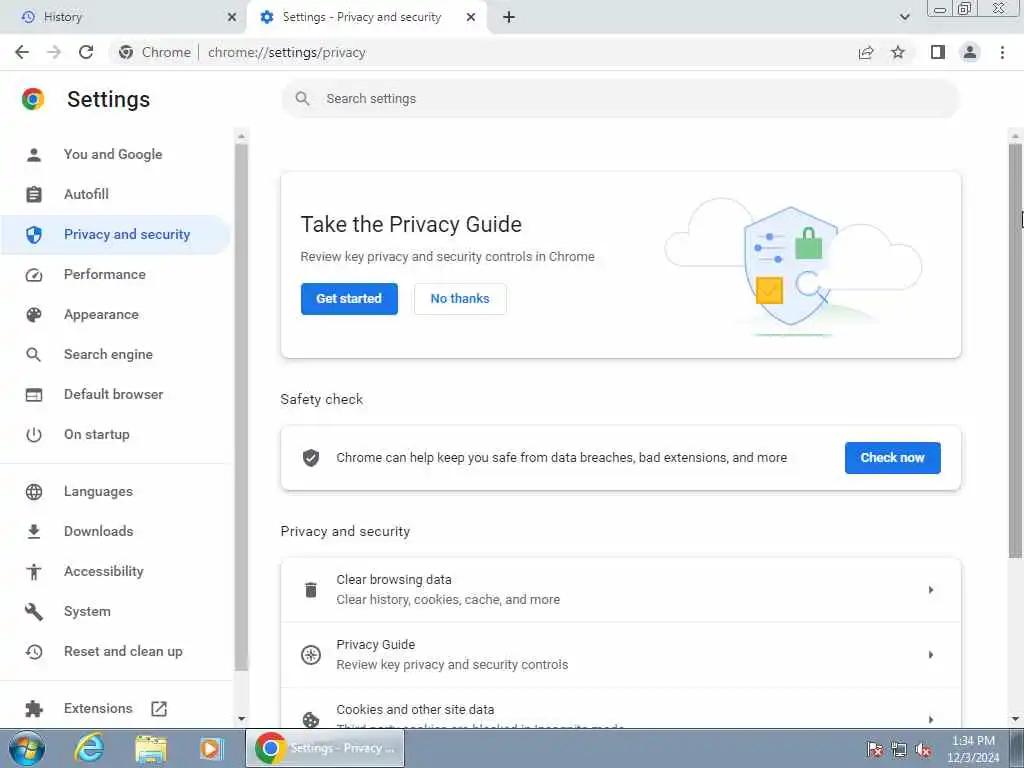Click the address bar URL
Viewport: 1024px width, 768px height.
pos(287,52)
